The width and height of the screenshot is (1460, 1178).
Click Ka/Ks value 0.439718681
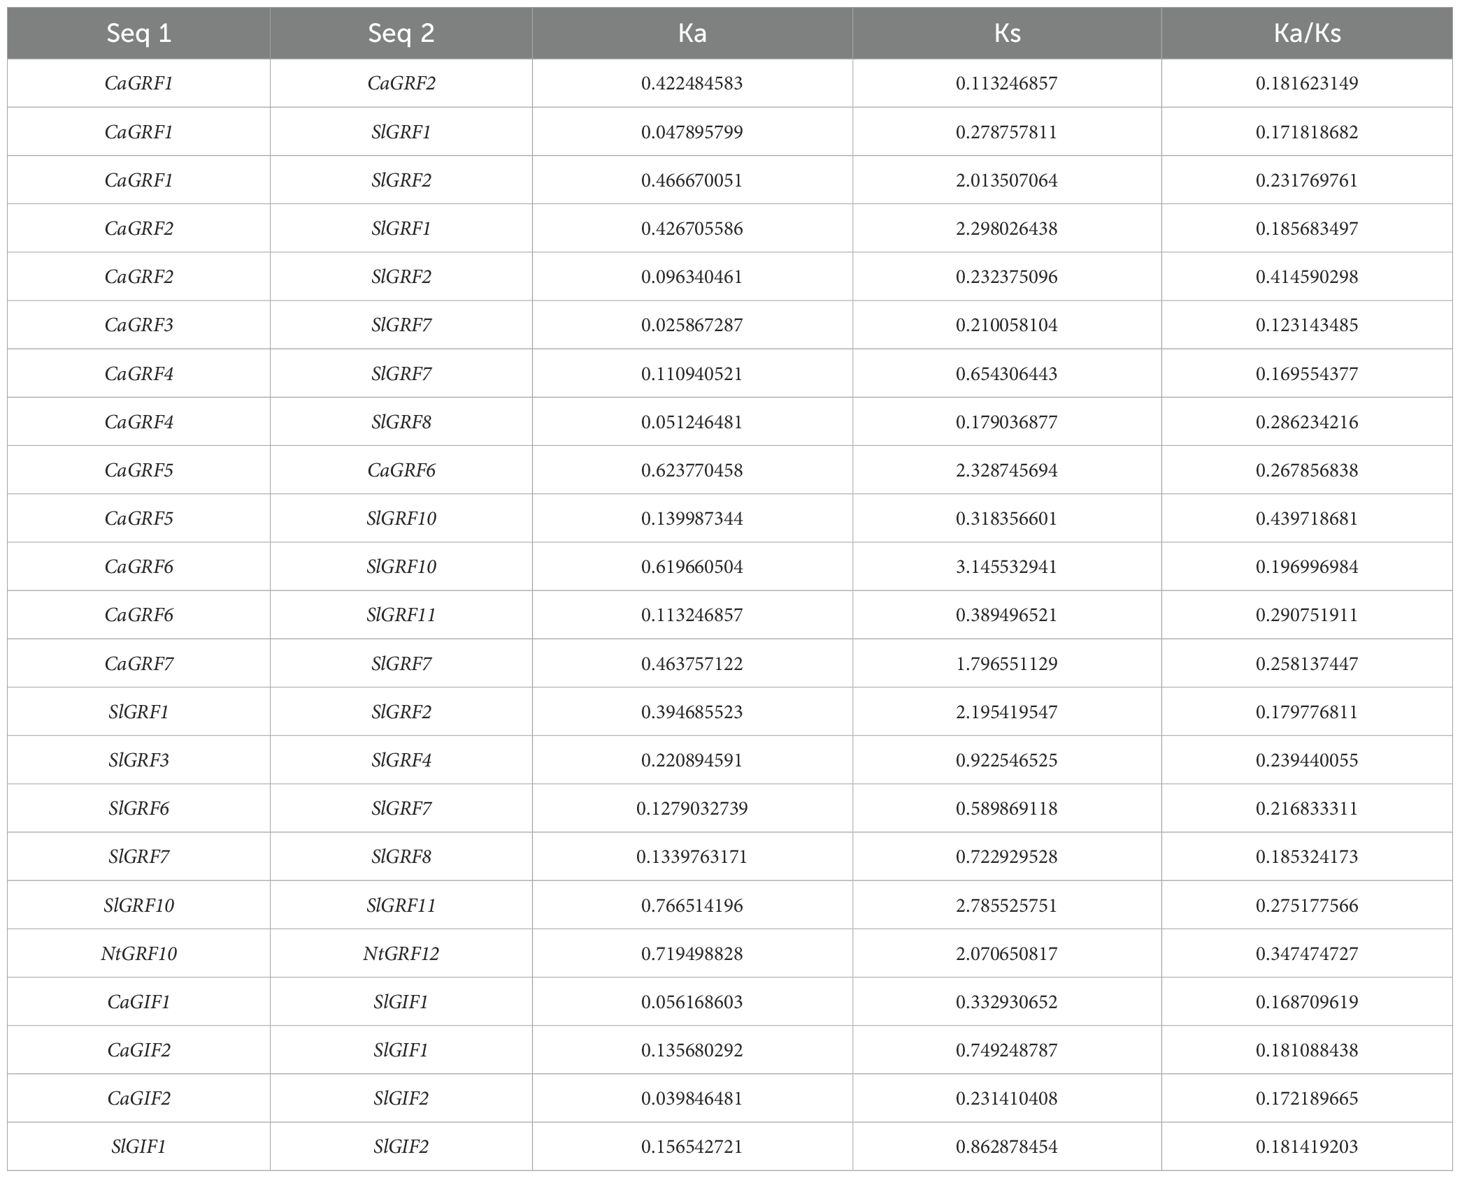coord(1307,518)
